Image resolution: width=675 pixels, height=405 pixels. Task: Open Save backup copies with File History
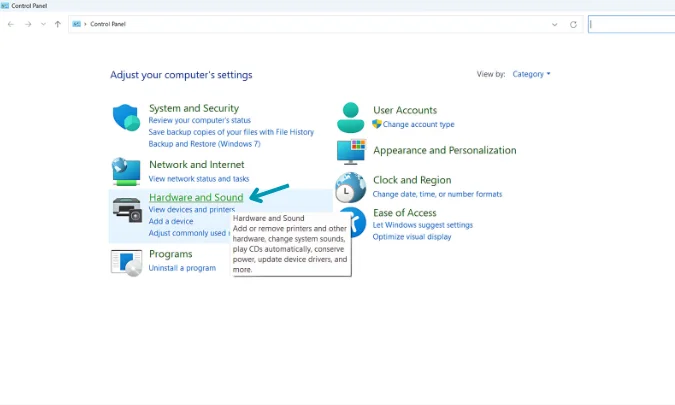click(231, 132)
